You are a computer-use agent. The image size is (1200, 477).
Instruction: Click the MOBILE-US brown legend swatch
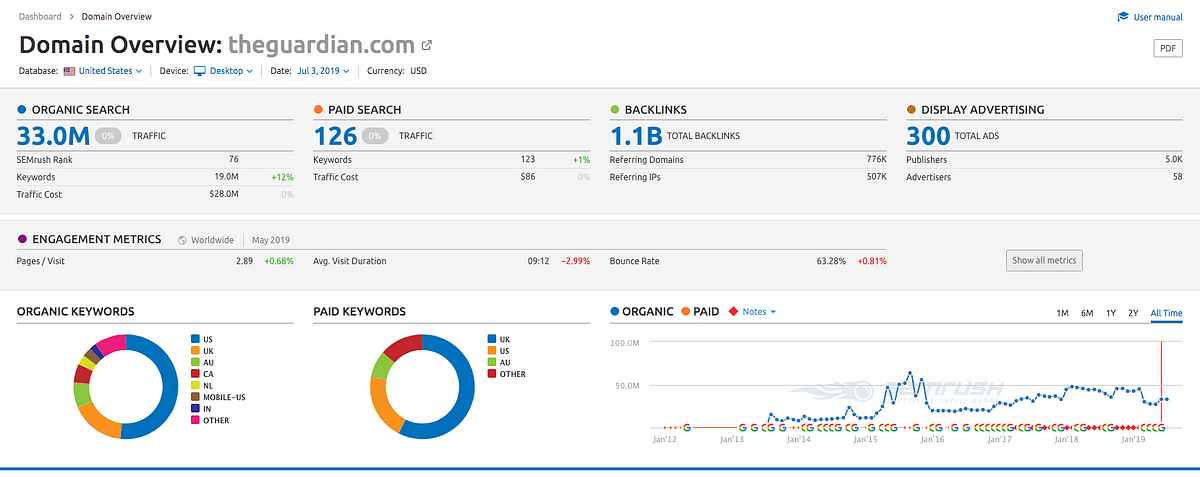[x=195, y=397]
